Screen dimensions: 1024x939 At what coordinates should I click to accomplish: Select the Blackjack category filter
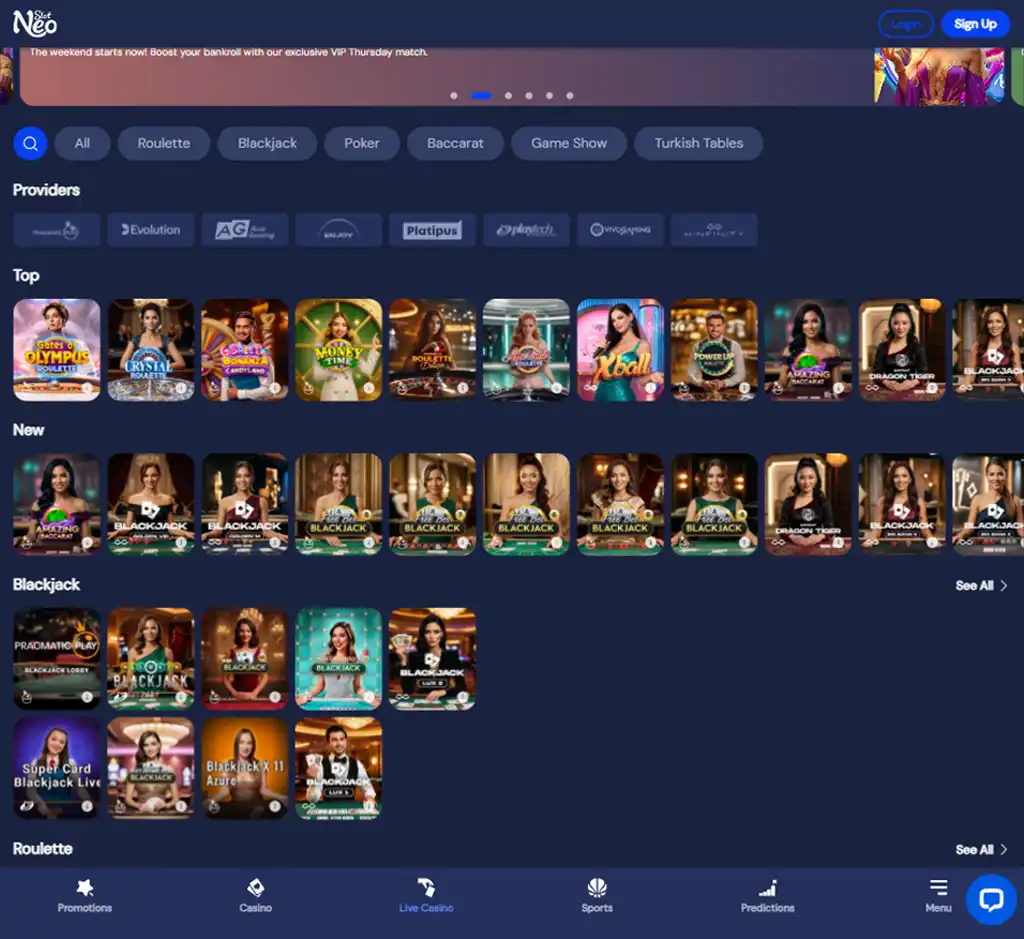(267, 143)
